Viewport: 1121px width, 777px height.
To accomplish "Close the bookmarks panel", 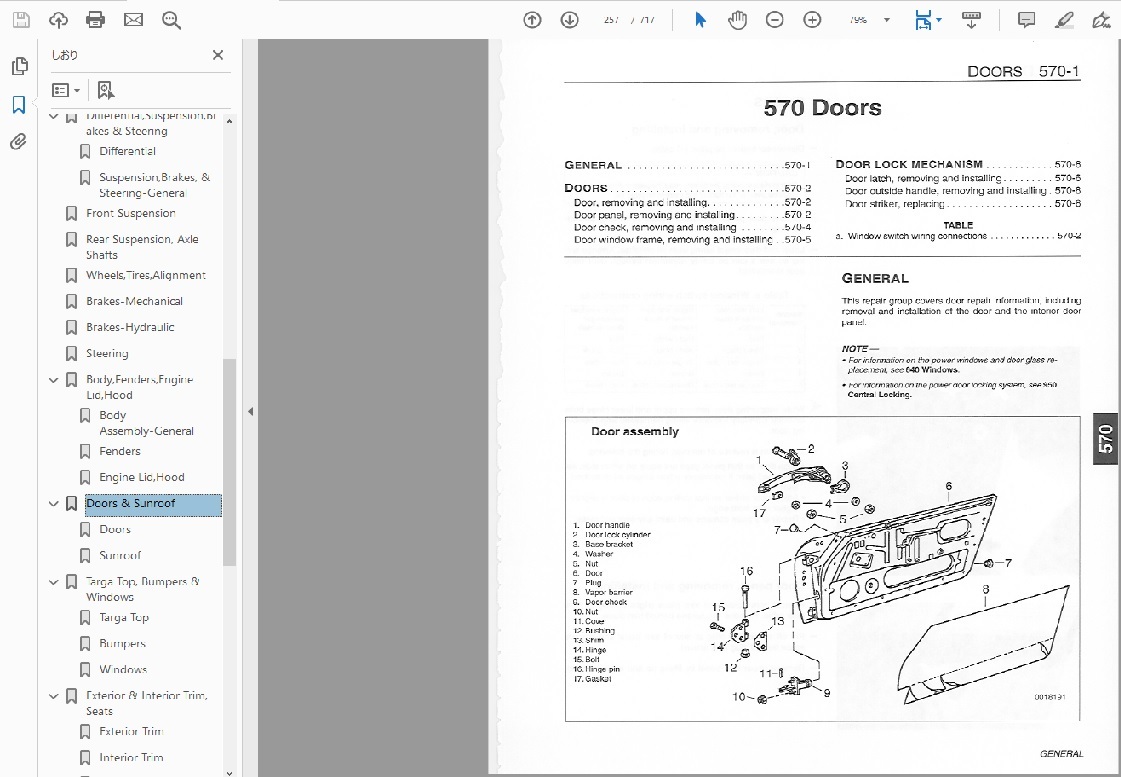I will point(218,55).
